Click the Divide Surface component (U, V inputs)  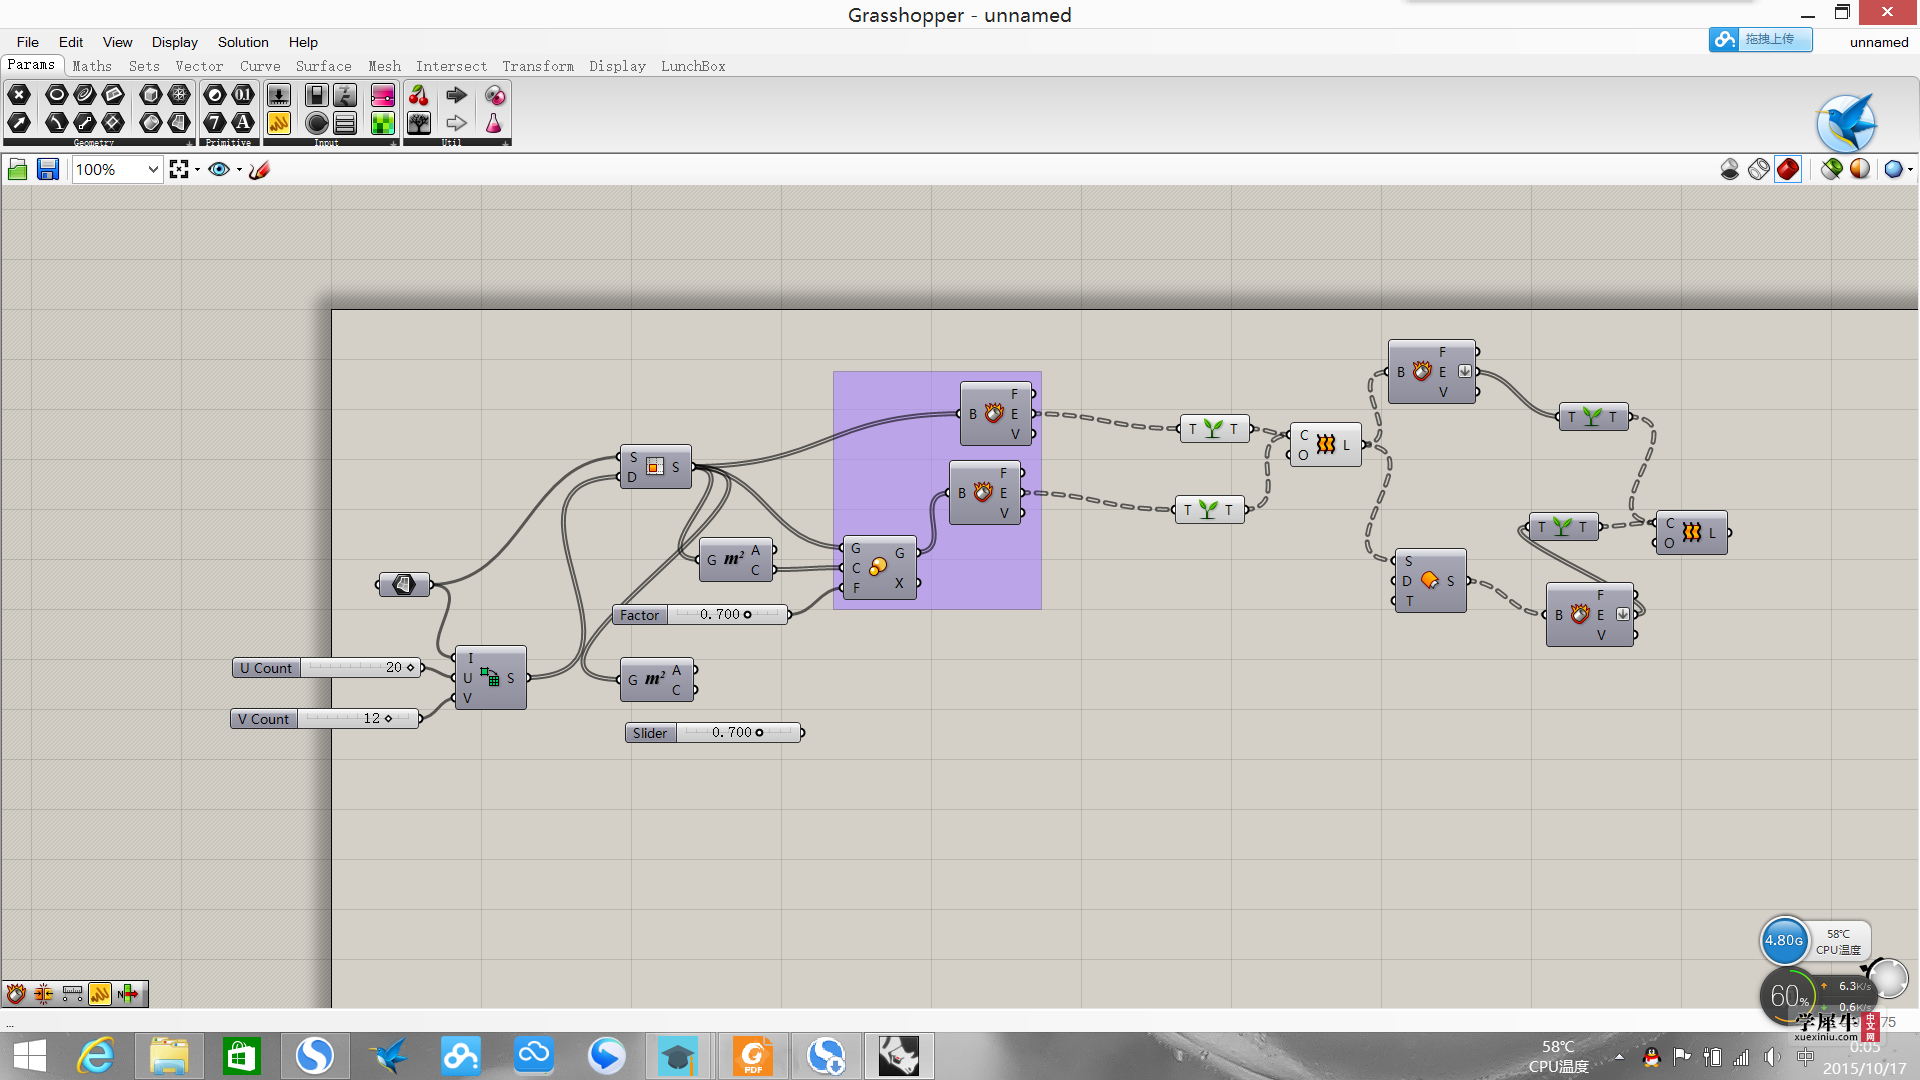point(490,678)
